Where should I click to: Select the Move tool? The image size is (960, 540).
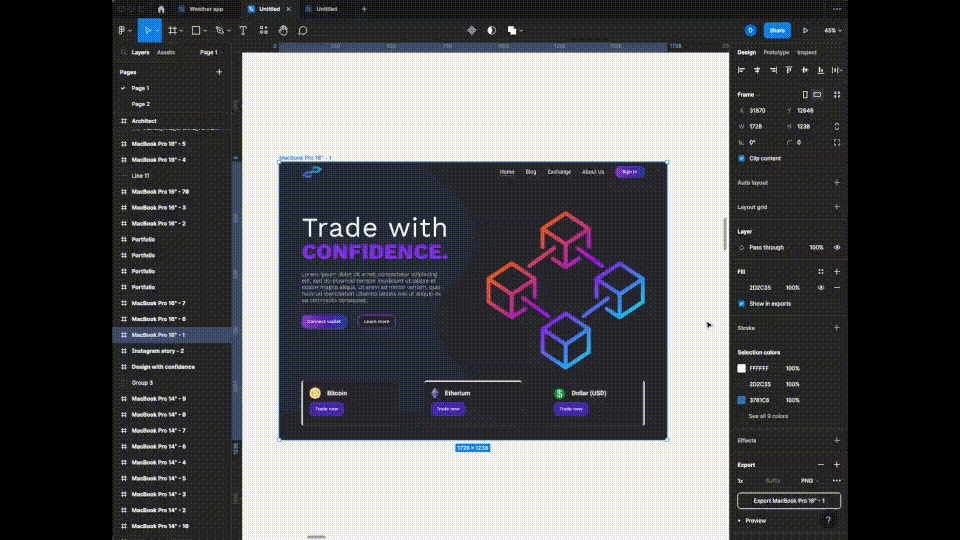pyautogui.click(x=147, y=30)
